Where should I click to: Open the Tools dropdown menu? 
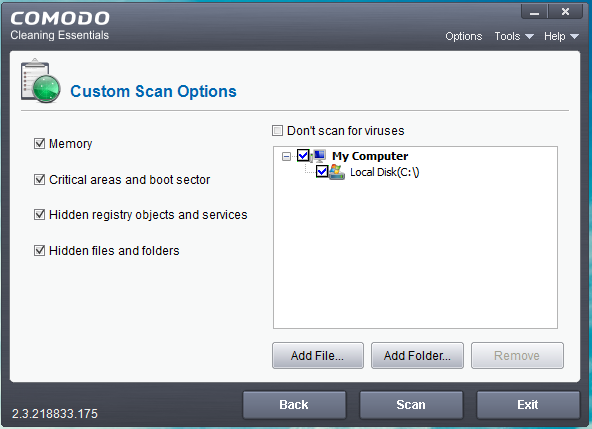[x=514, y=36]
